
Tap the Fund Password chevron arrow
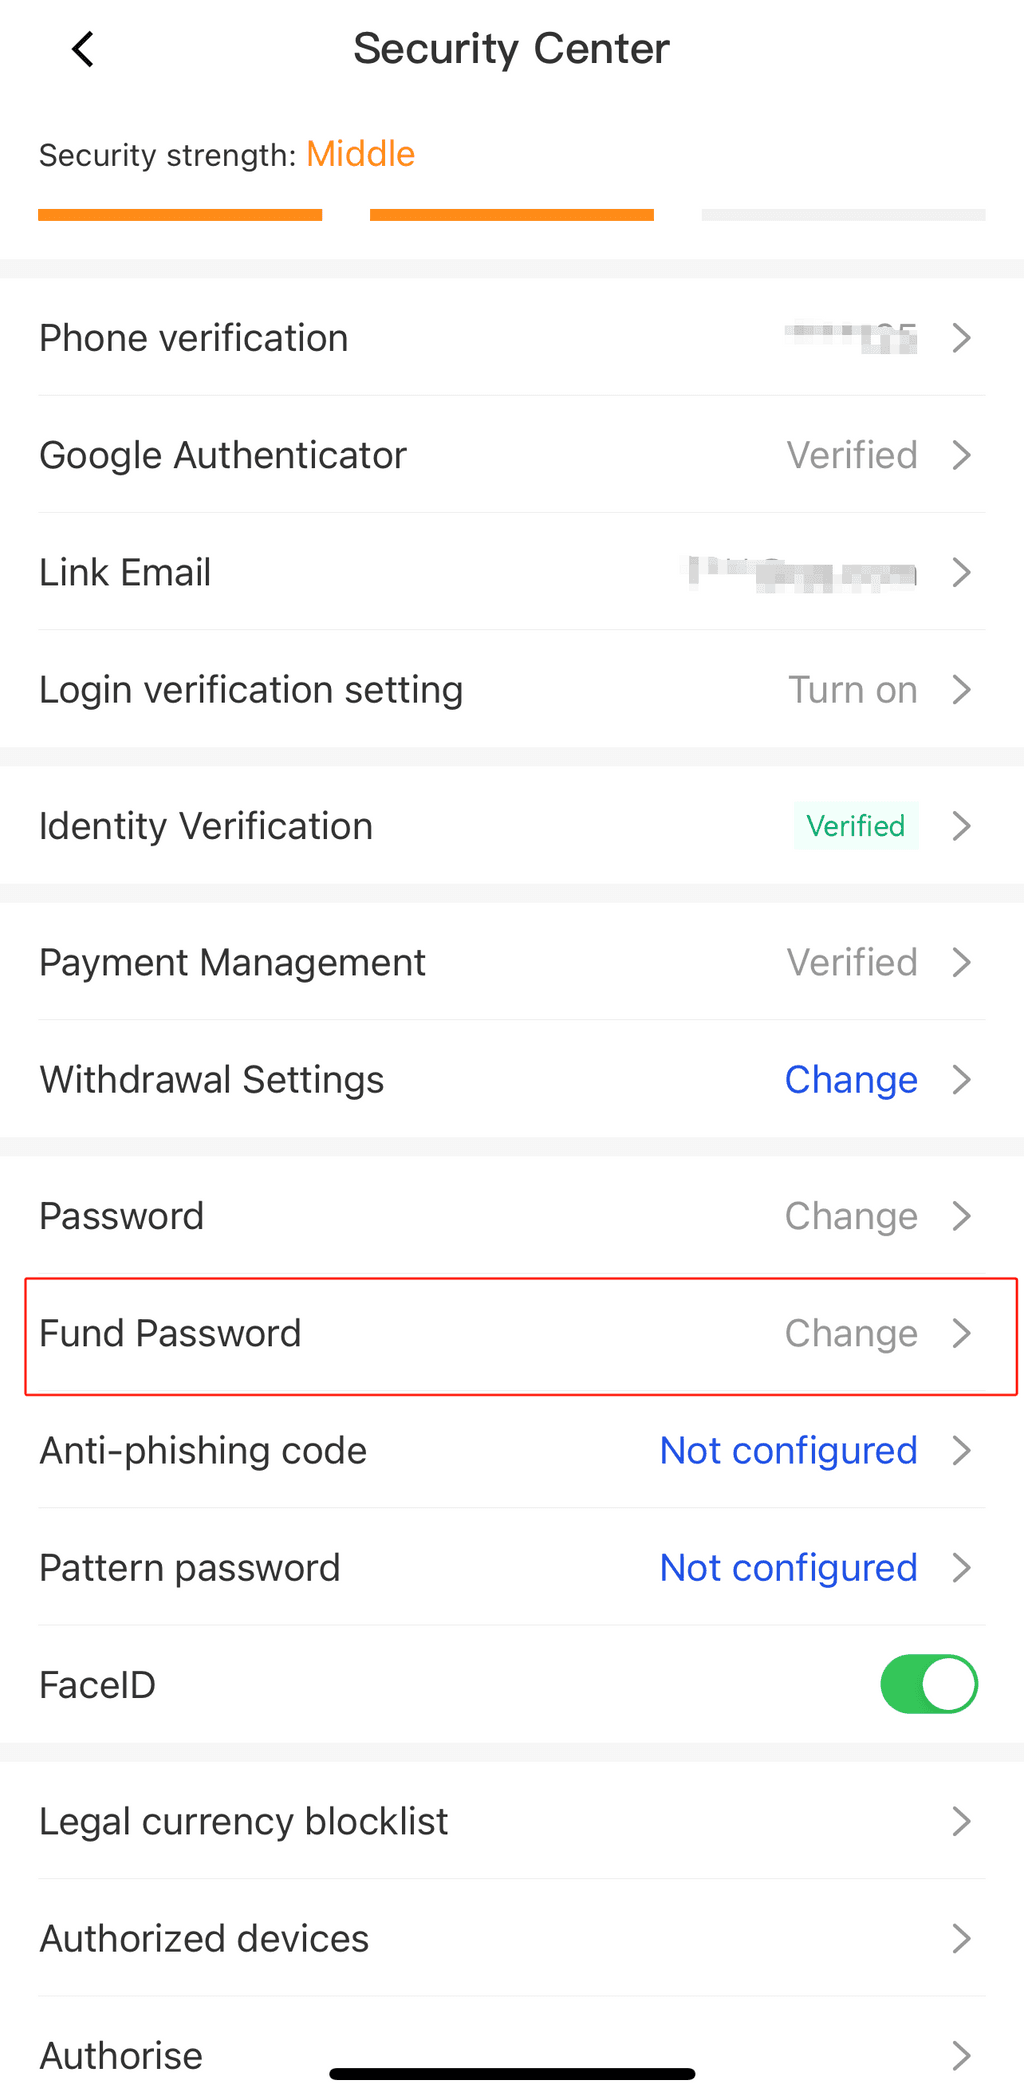pyautogui.click(x=961, y=1333)
